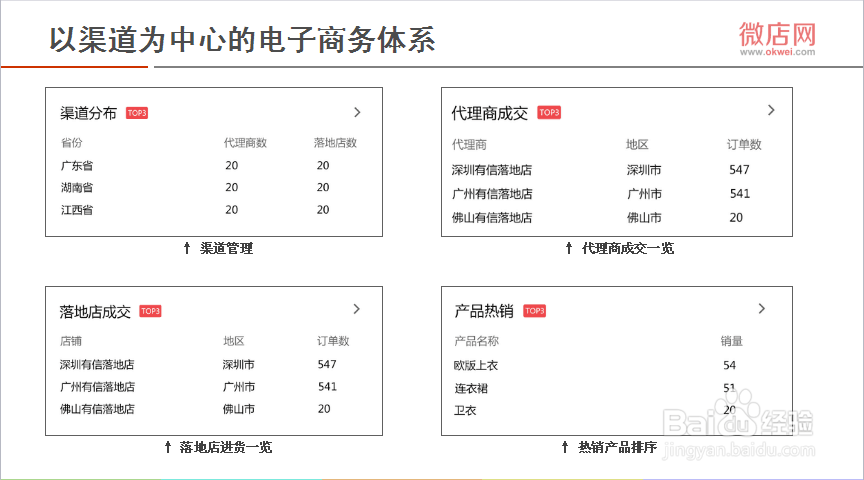Click the 代理商成交一览 caption

tap(628, 249)
